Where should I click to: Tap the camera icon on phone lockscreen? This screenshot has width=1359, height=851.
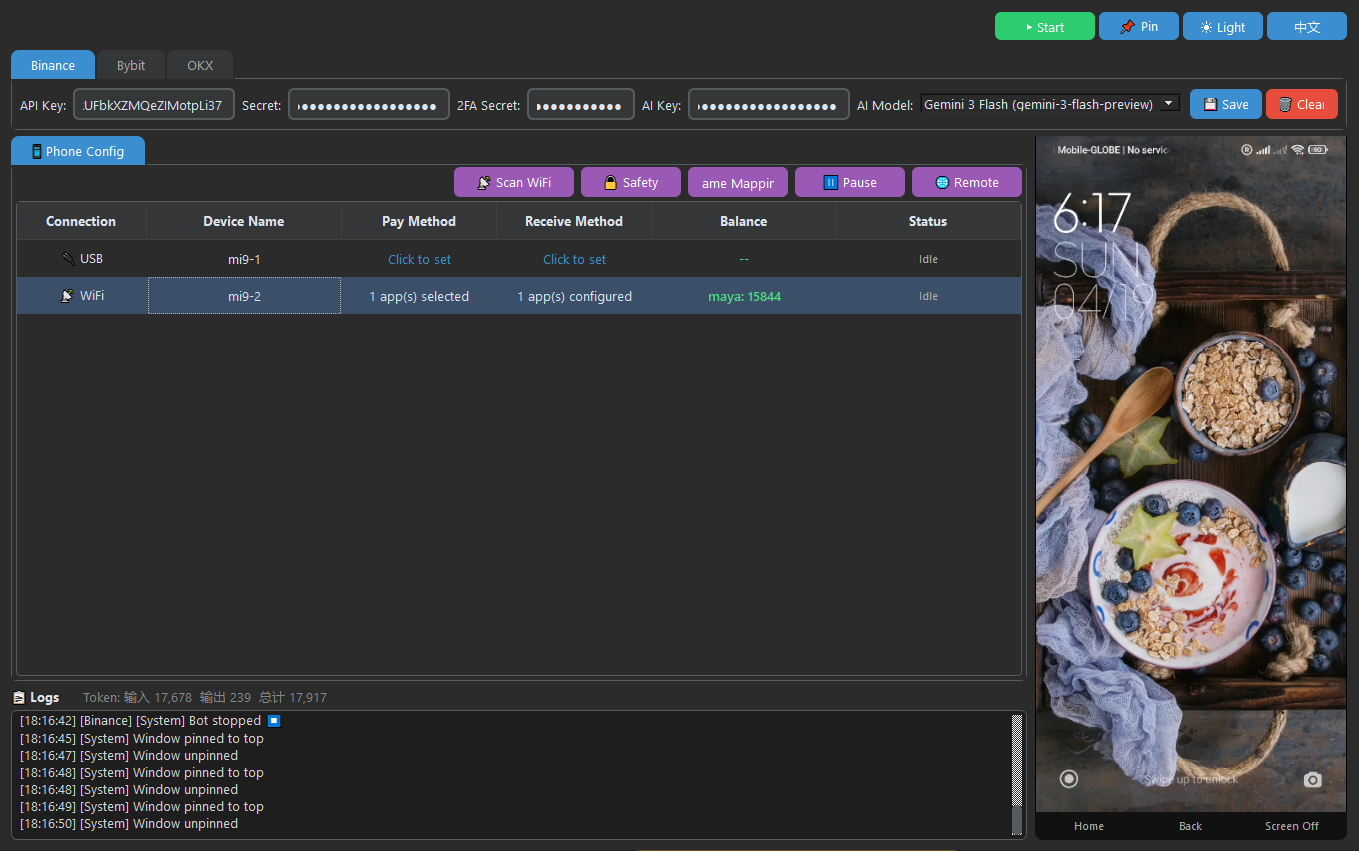[x=1312, y=779]
